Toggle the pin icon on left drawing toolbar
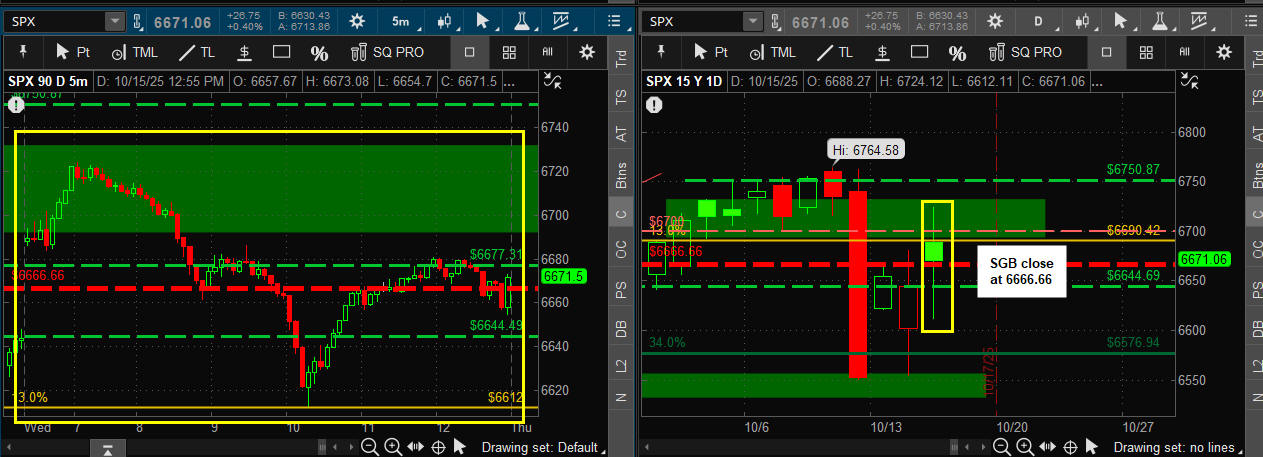Image resolution: width=1263 pixels, height=457 pixels. coord(22,52)
